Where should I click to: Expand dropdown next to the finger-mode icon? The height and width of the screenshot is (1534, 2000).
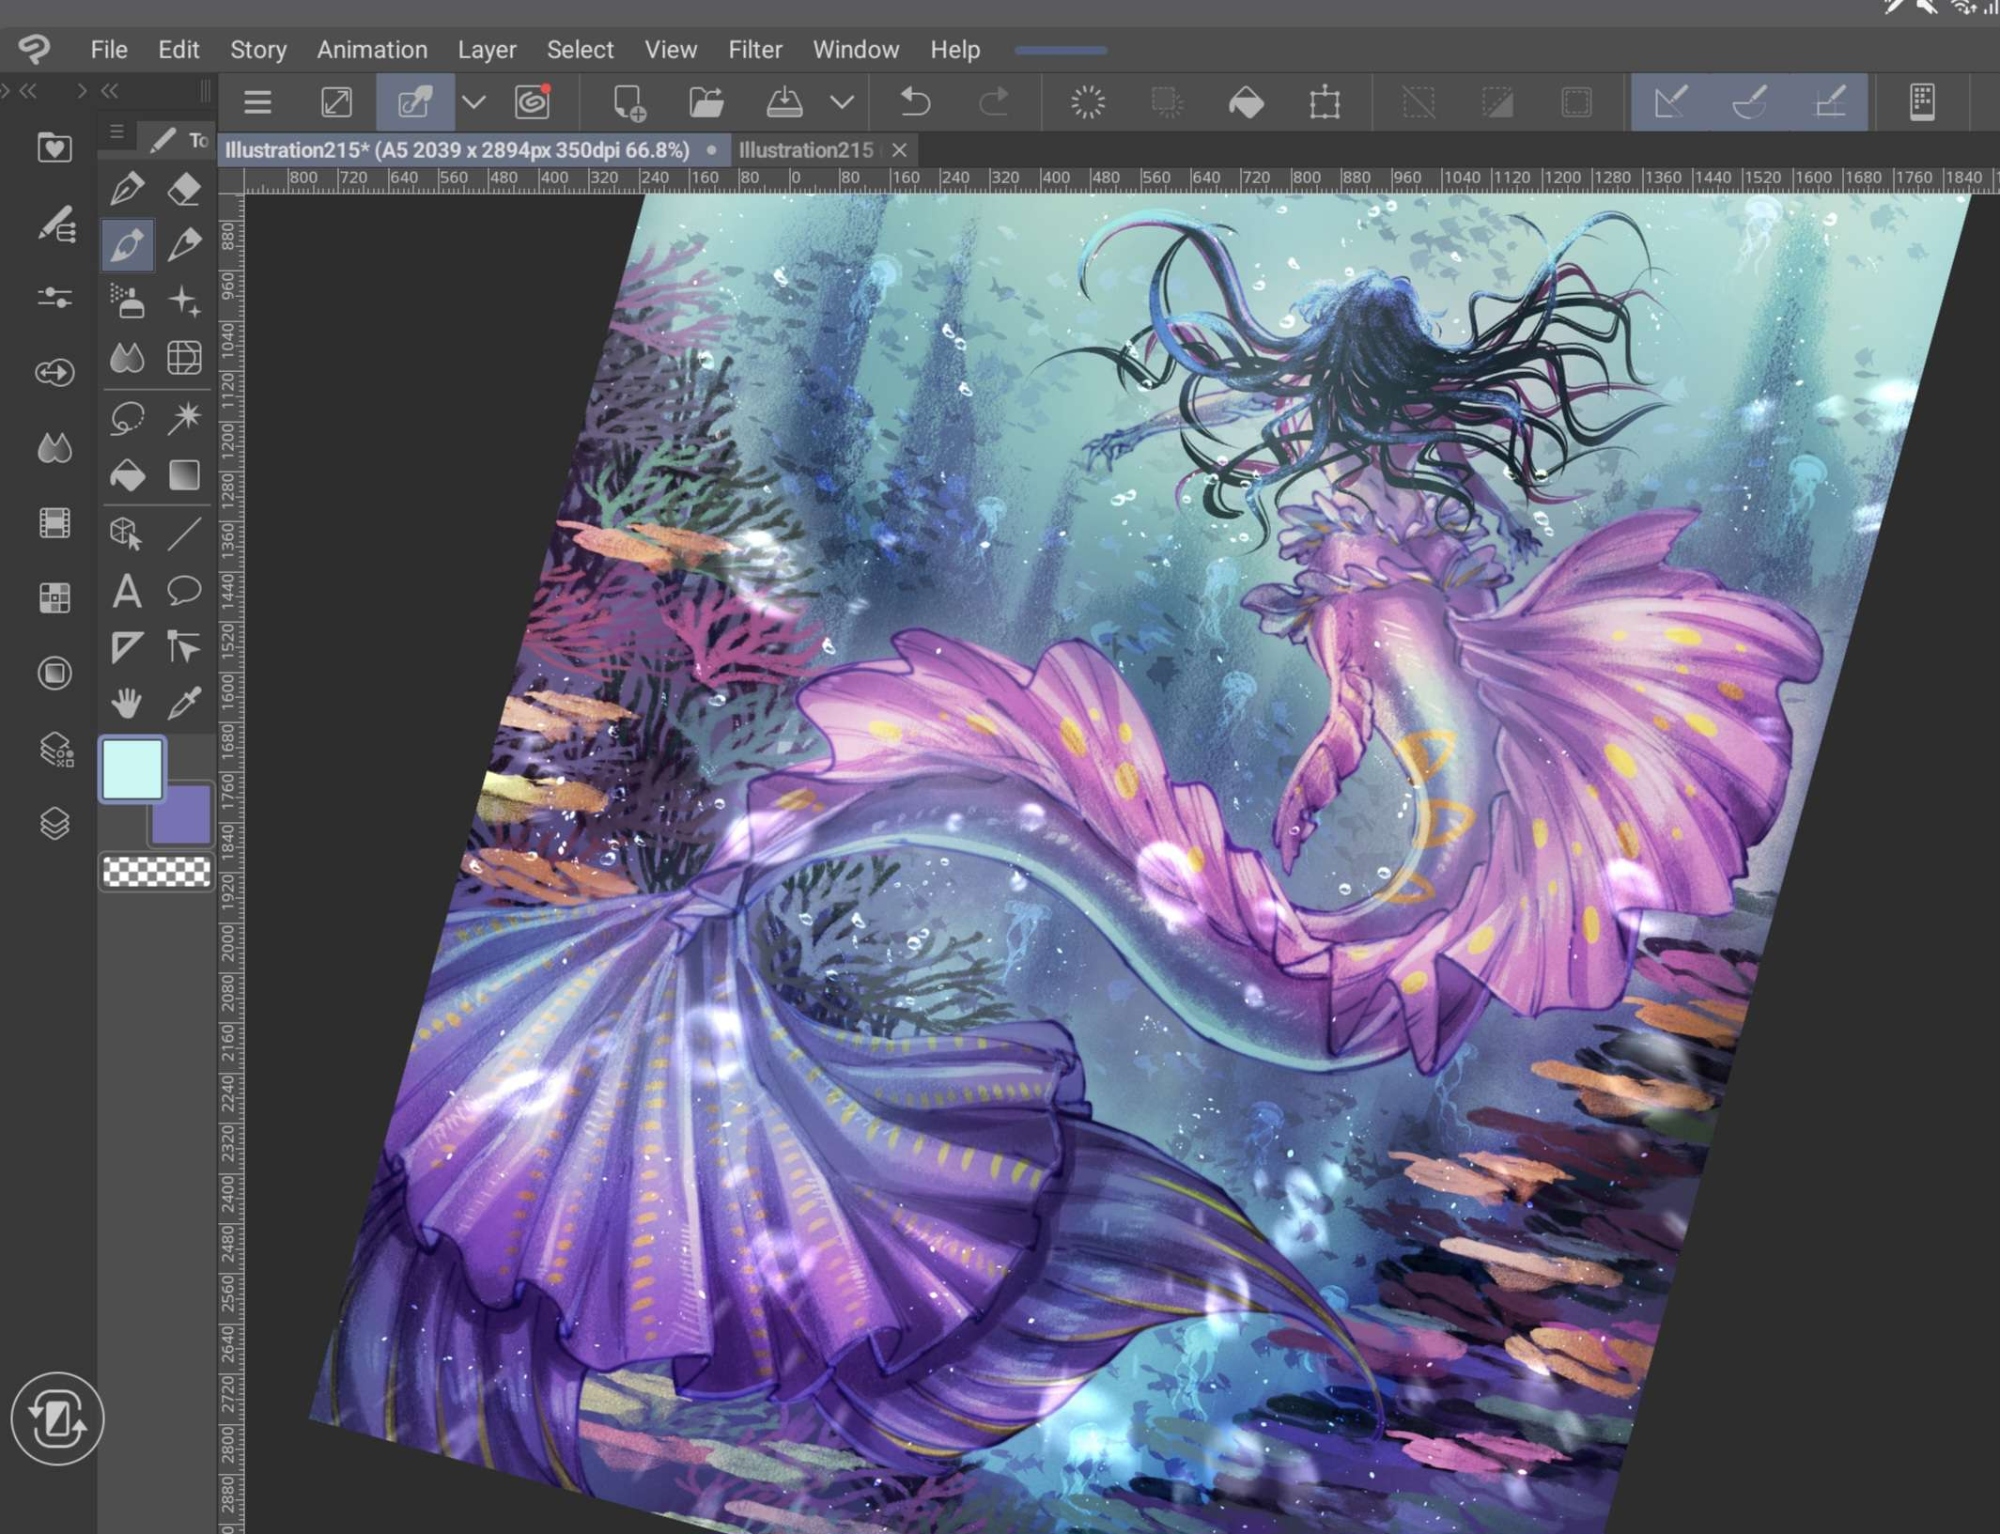(474, 102)
